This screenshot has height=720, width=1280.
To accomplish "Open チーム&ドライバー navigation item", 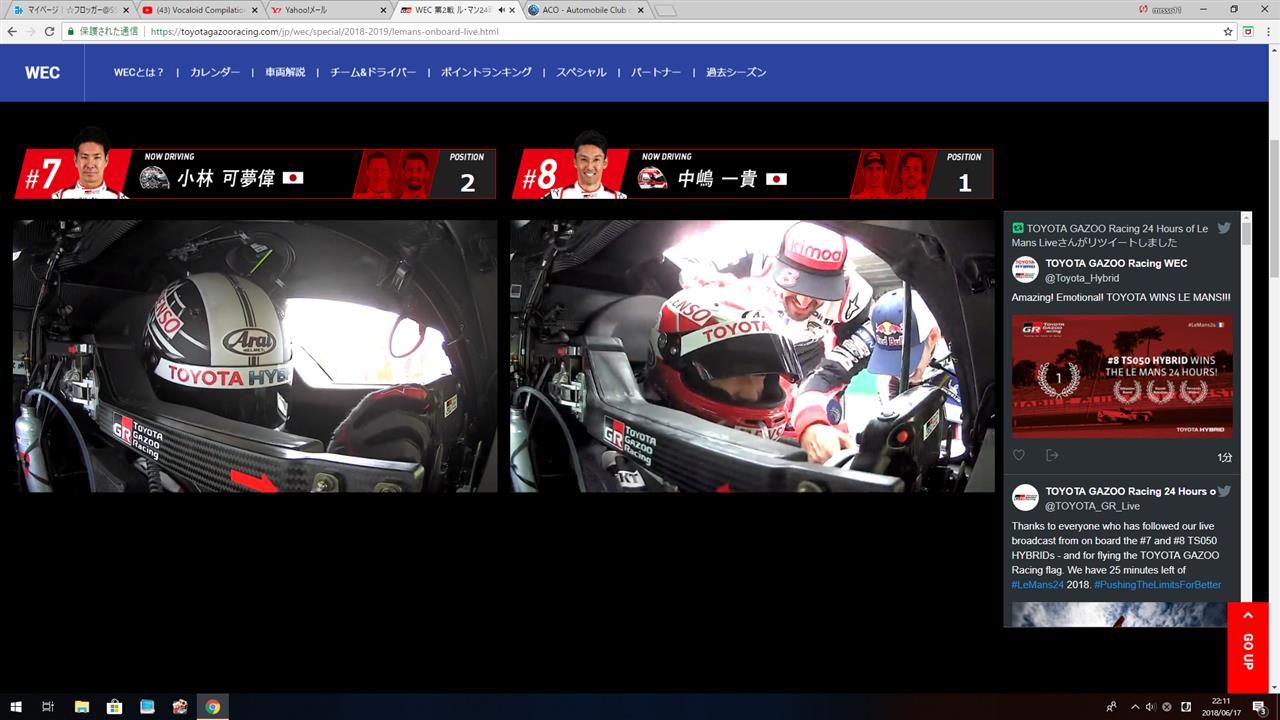I will [x=373, y=73].
